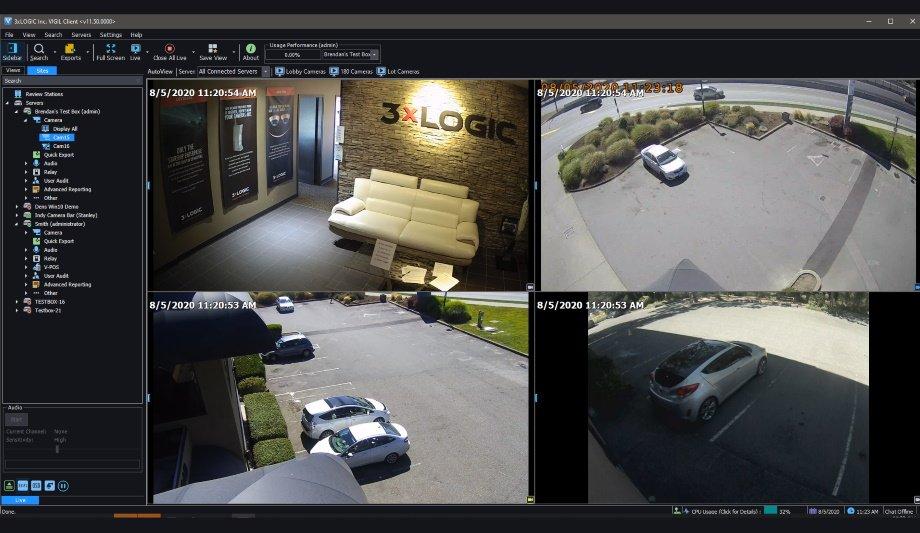
Task: Click the sidebar Search input field
Action: click(x=72, y=81)
